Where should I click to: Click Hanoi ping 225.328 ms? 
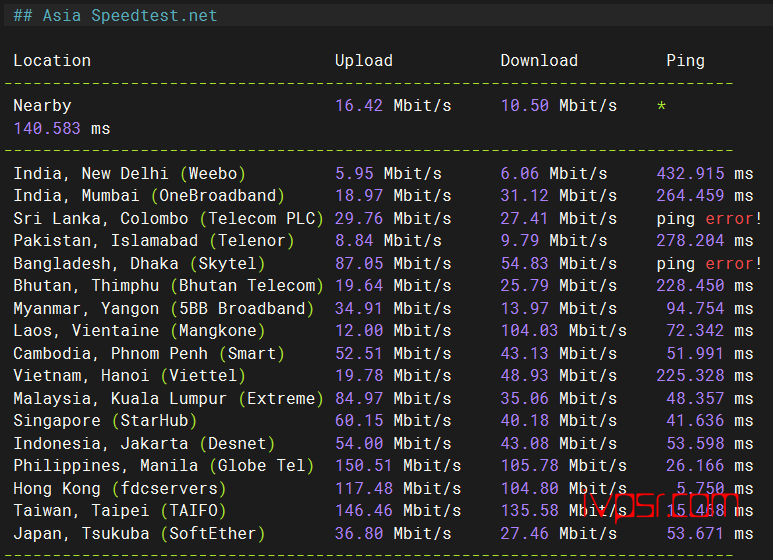coord(705,376)
